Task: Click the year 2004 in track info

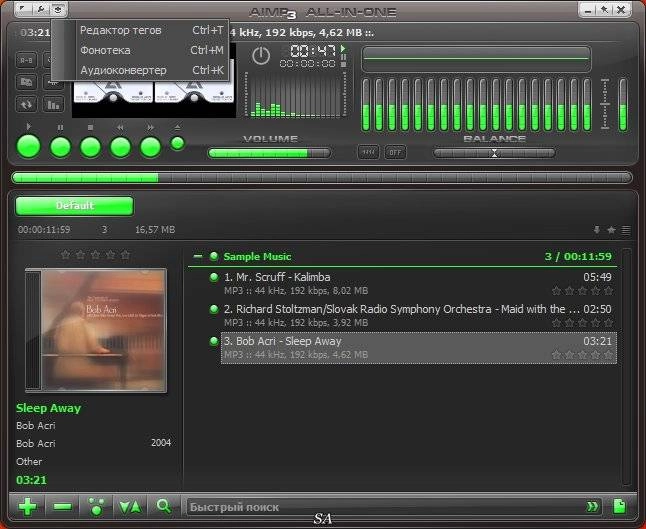Action: click(x=161, y=443)
